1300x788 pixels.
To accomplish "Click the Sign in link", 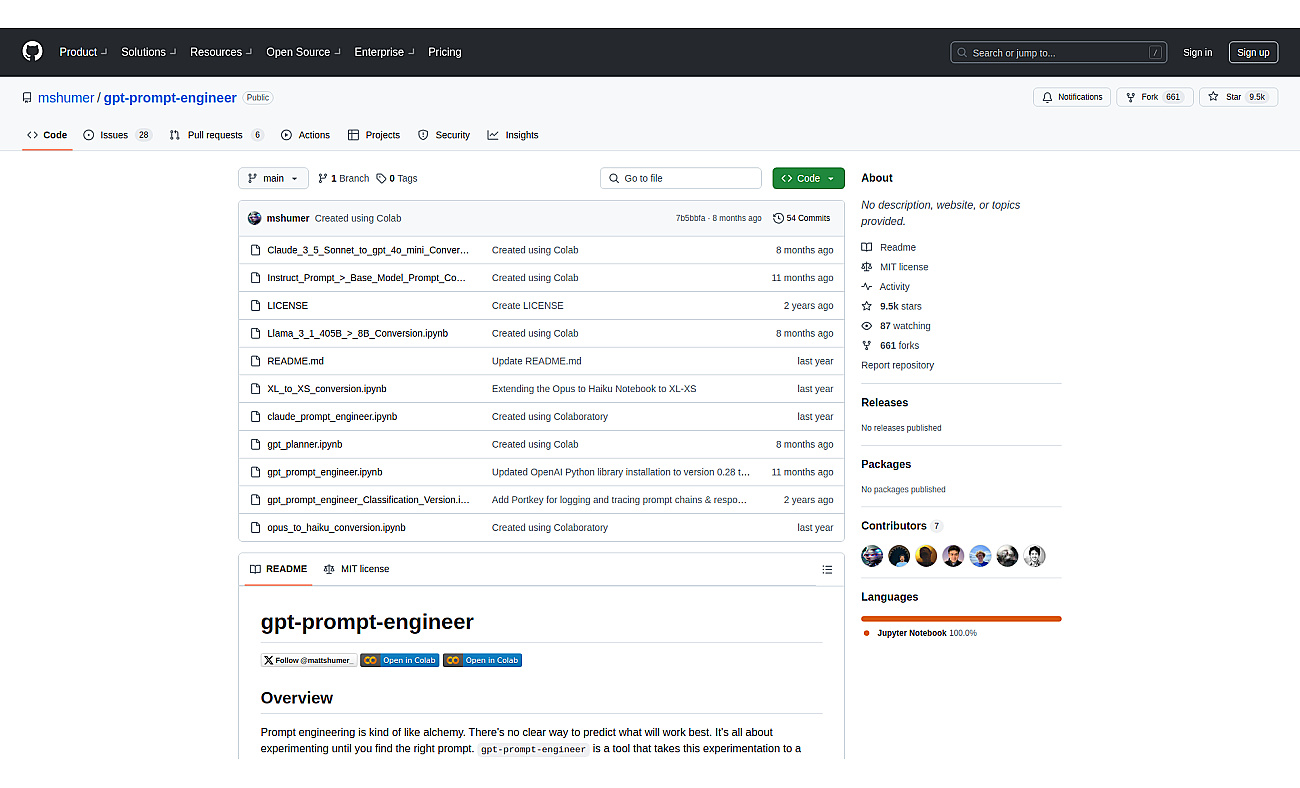I will point(1197,52).
